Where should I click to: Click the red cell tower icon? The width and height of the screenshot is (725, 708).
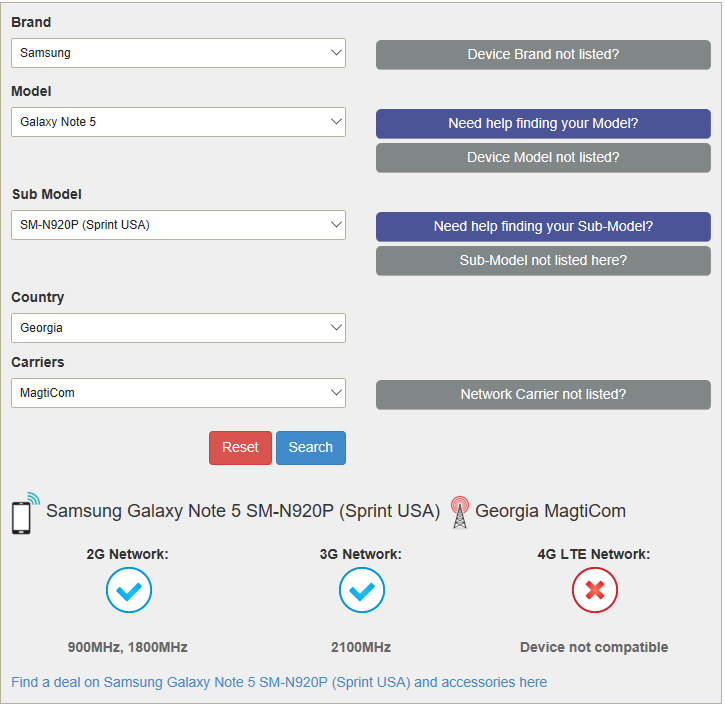459,512
